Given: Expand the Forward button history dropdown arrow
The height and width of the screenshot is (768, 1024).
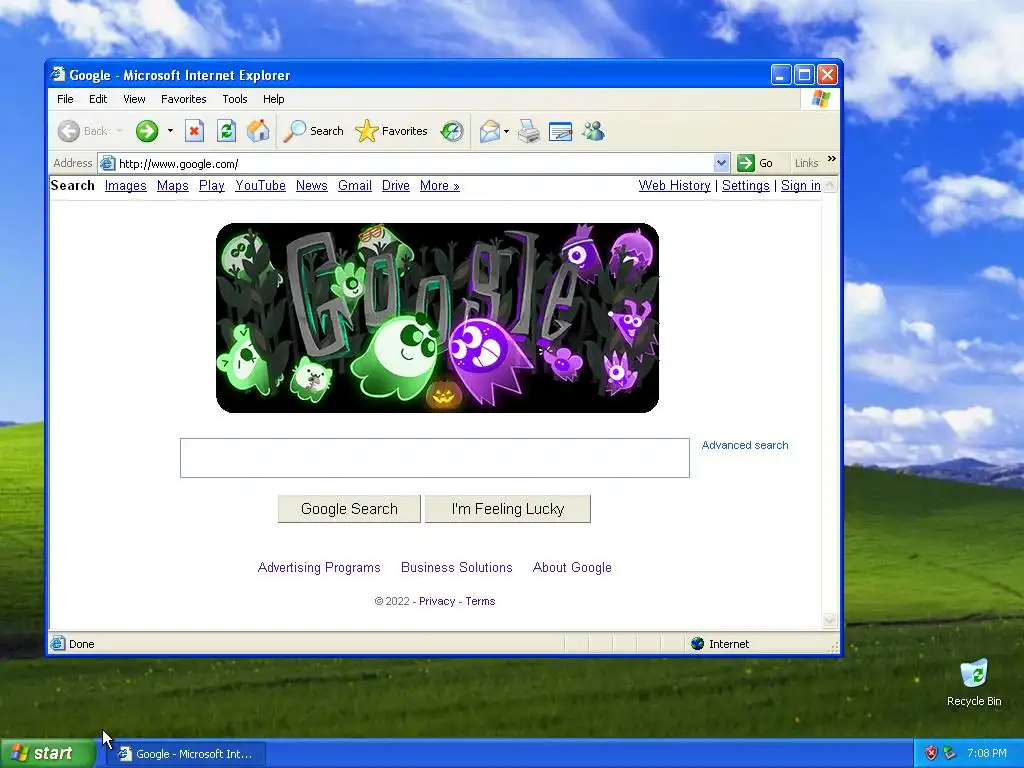Looking at the screenshot, I should tap(170, 131).
